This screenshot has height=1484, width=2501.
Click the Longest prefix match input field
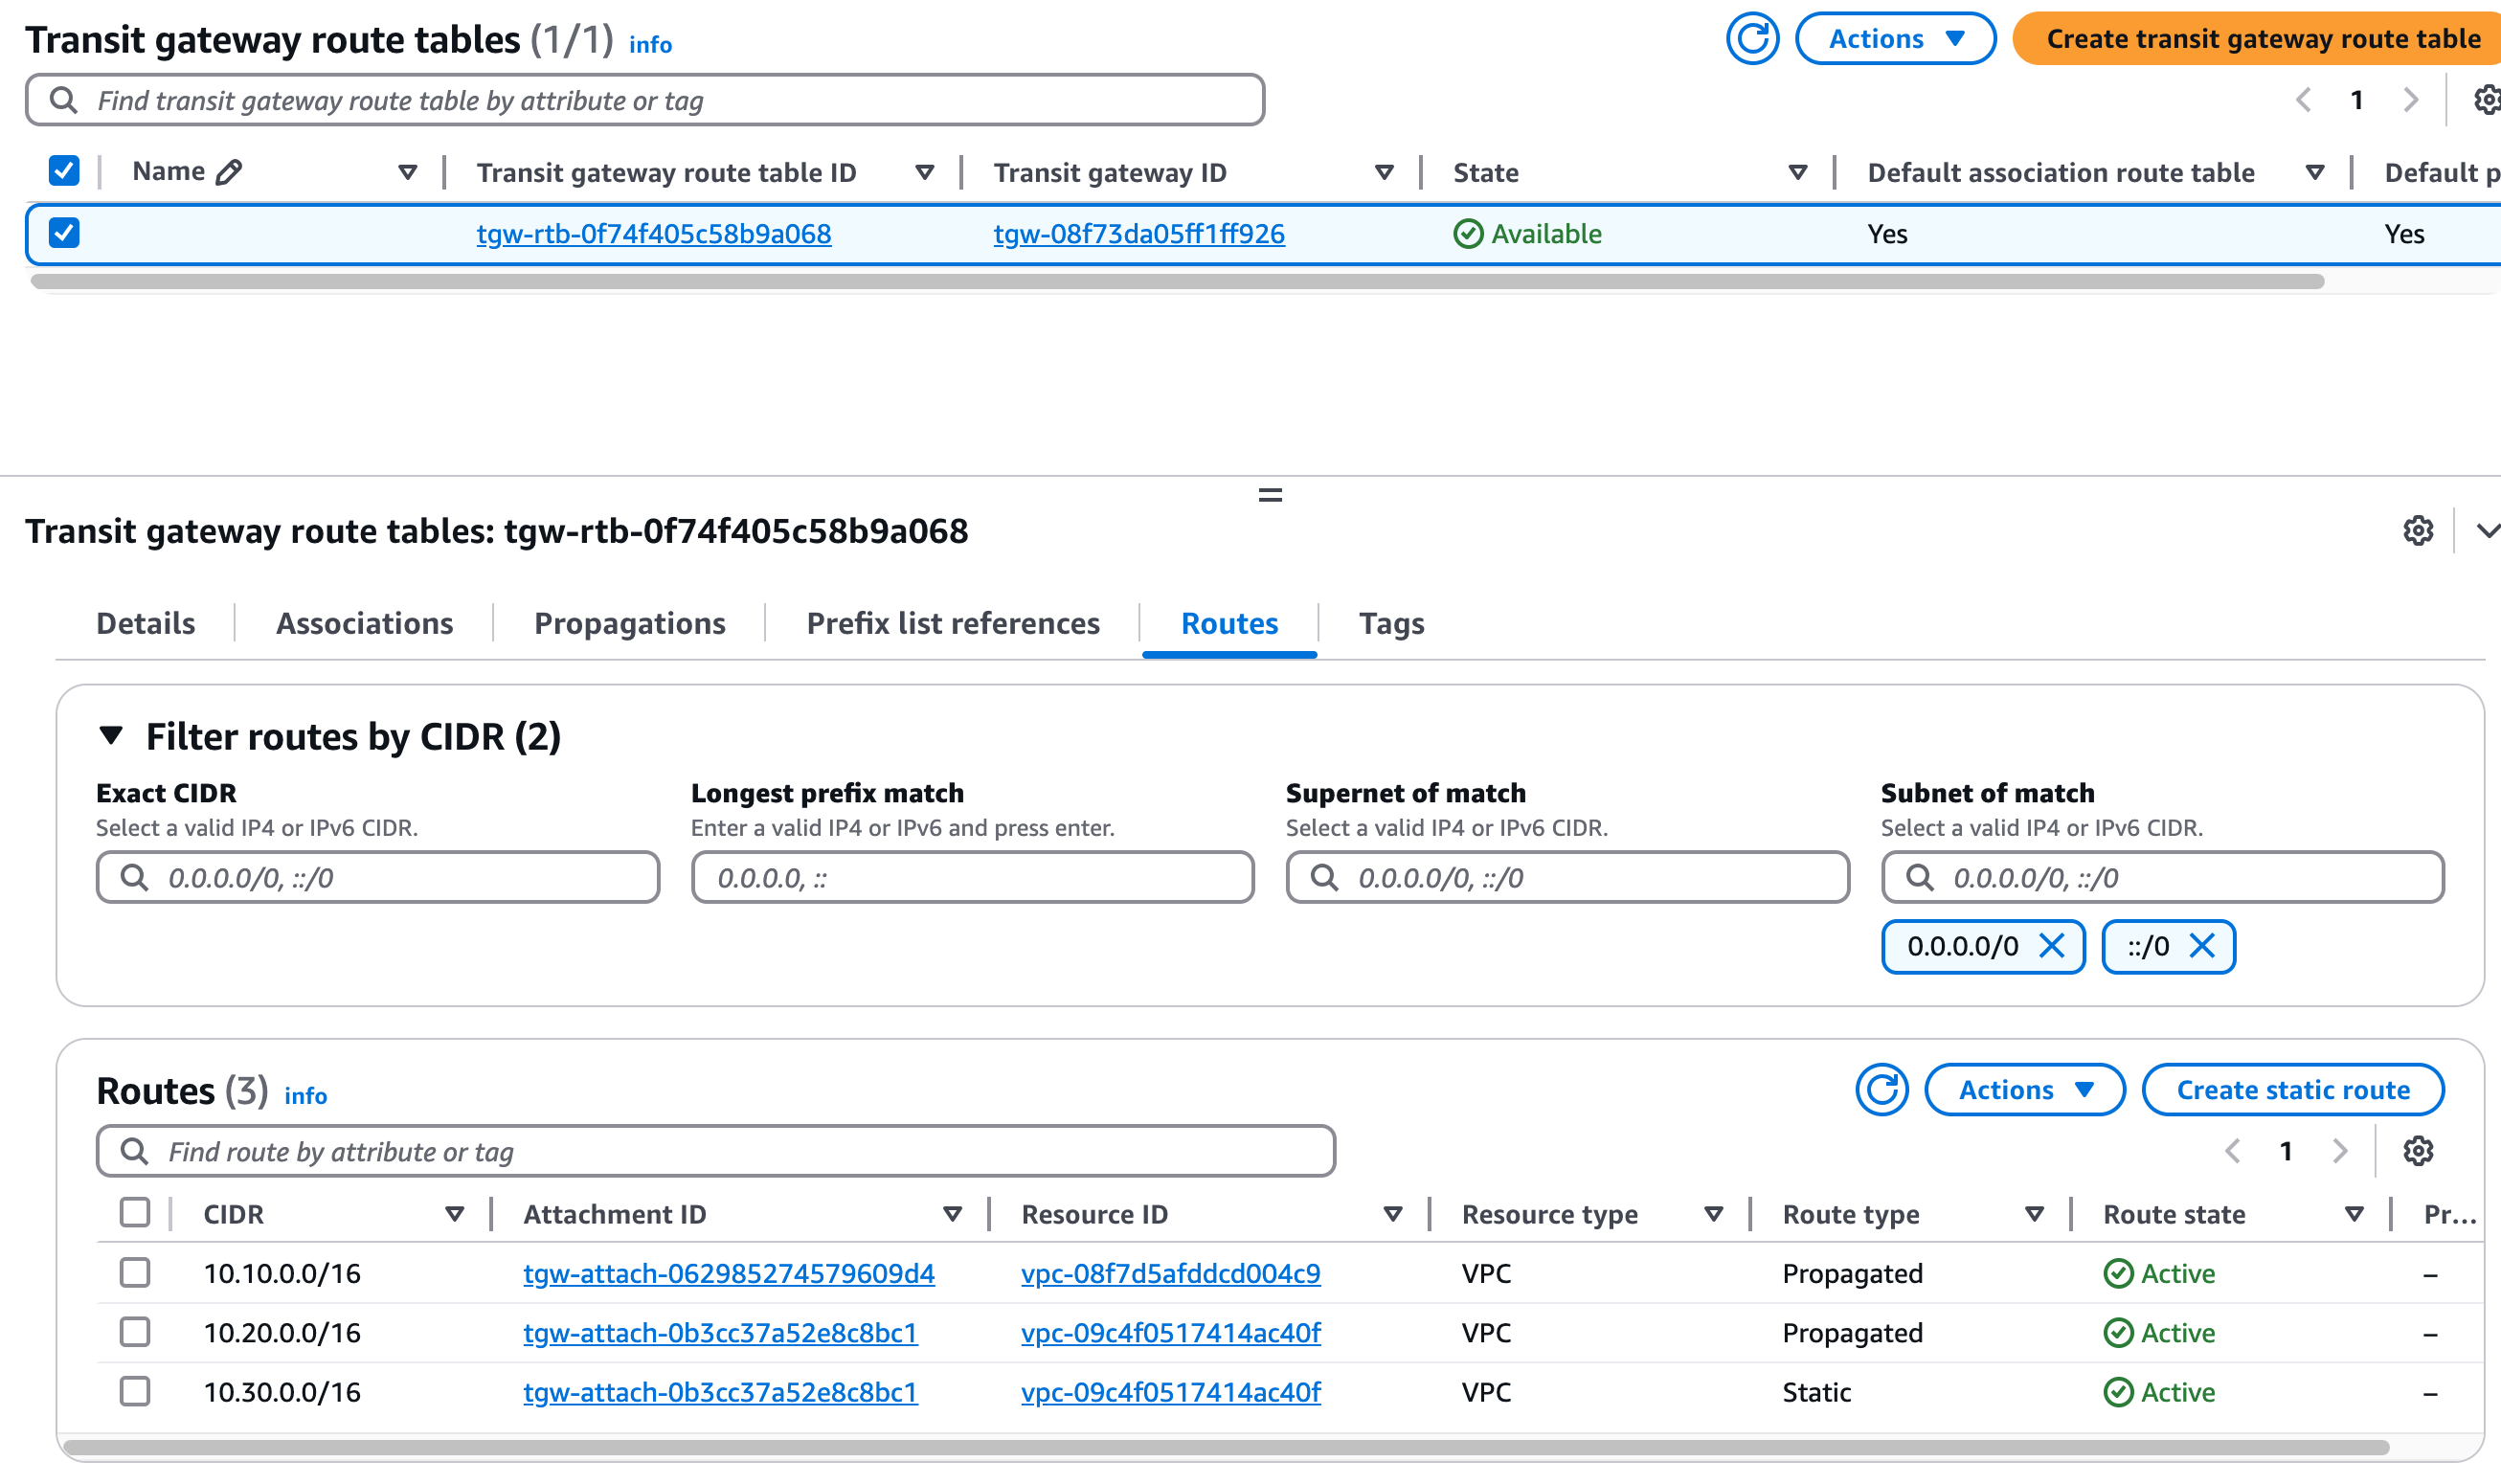(972, 877)
